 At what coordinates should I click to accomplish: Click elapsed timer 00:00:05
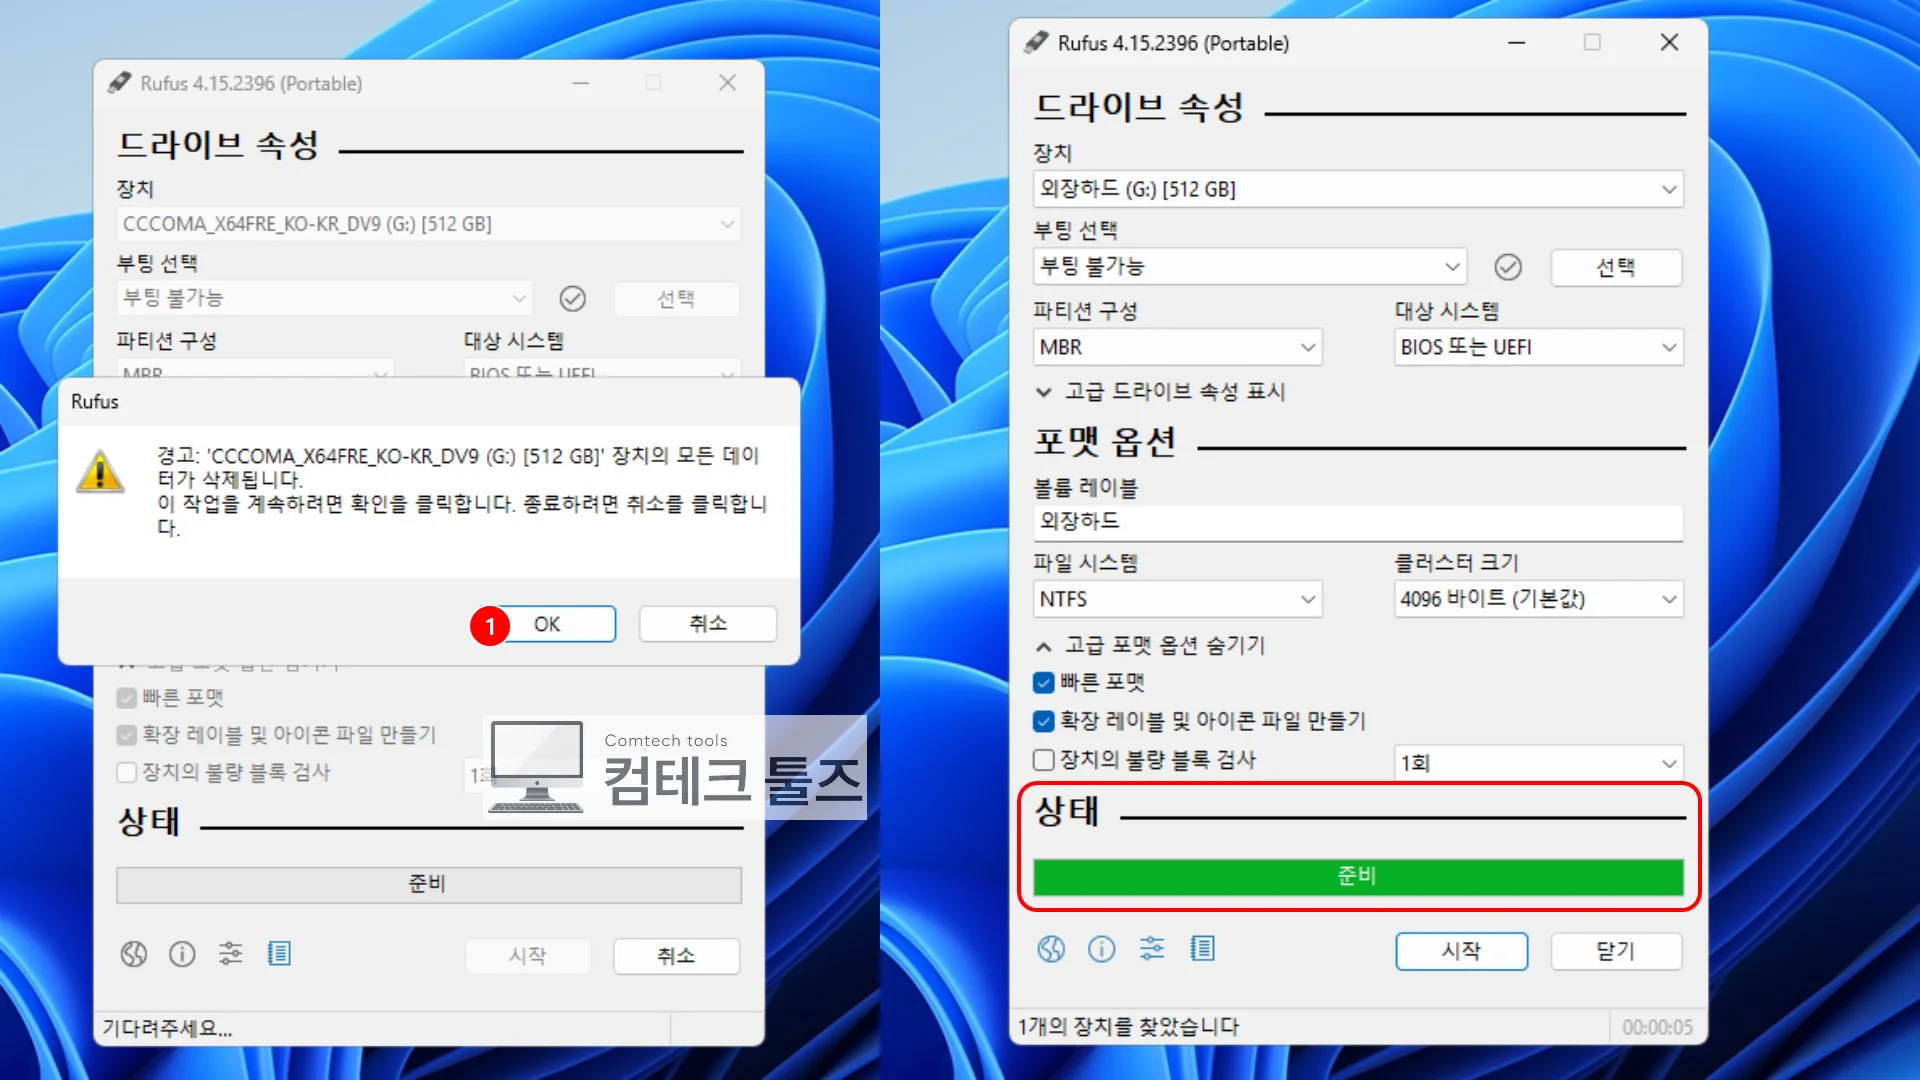(x=1657, y=1027)
